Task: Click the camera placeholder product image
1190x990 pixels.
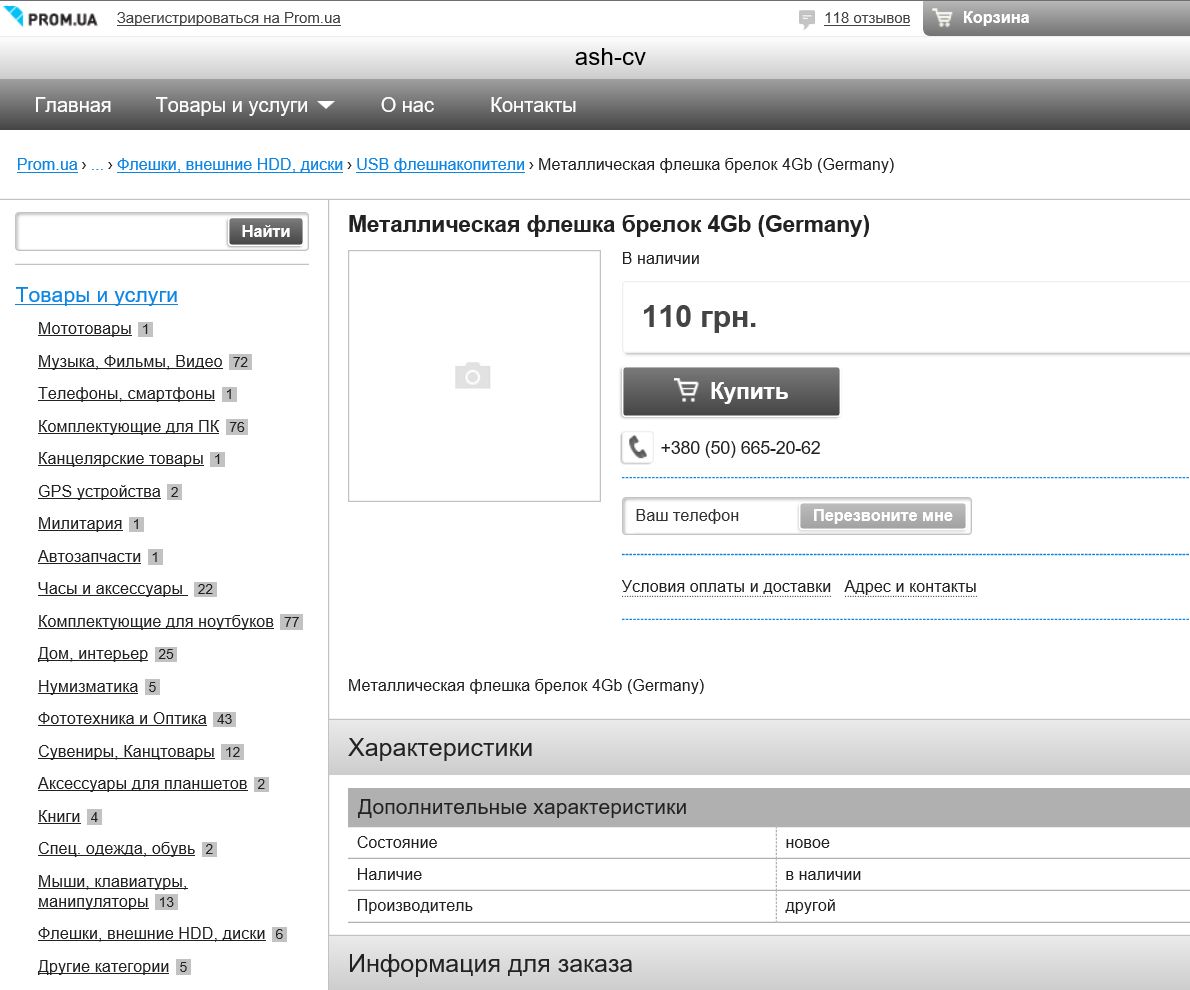Action: [473, 376]
